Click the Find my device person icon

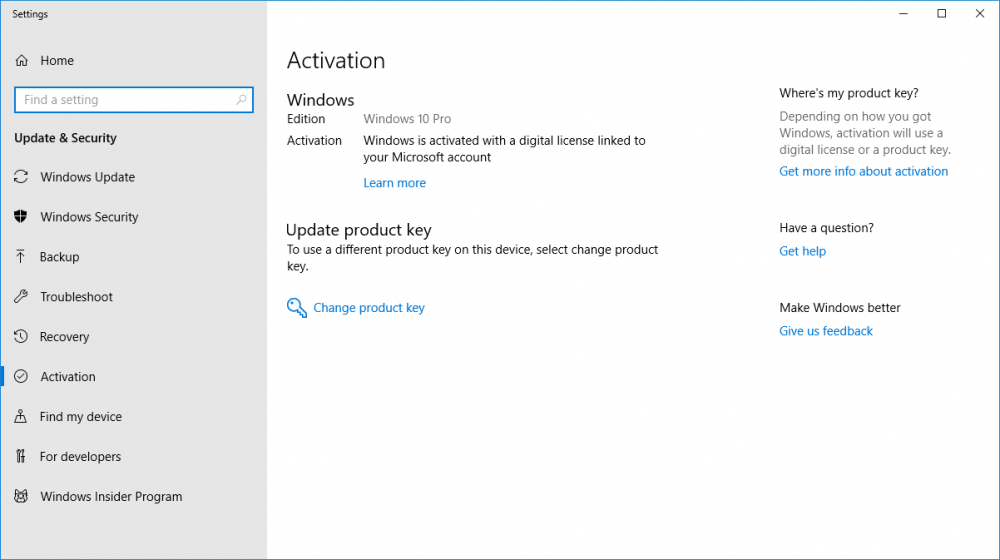[20, 416]
